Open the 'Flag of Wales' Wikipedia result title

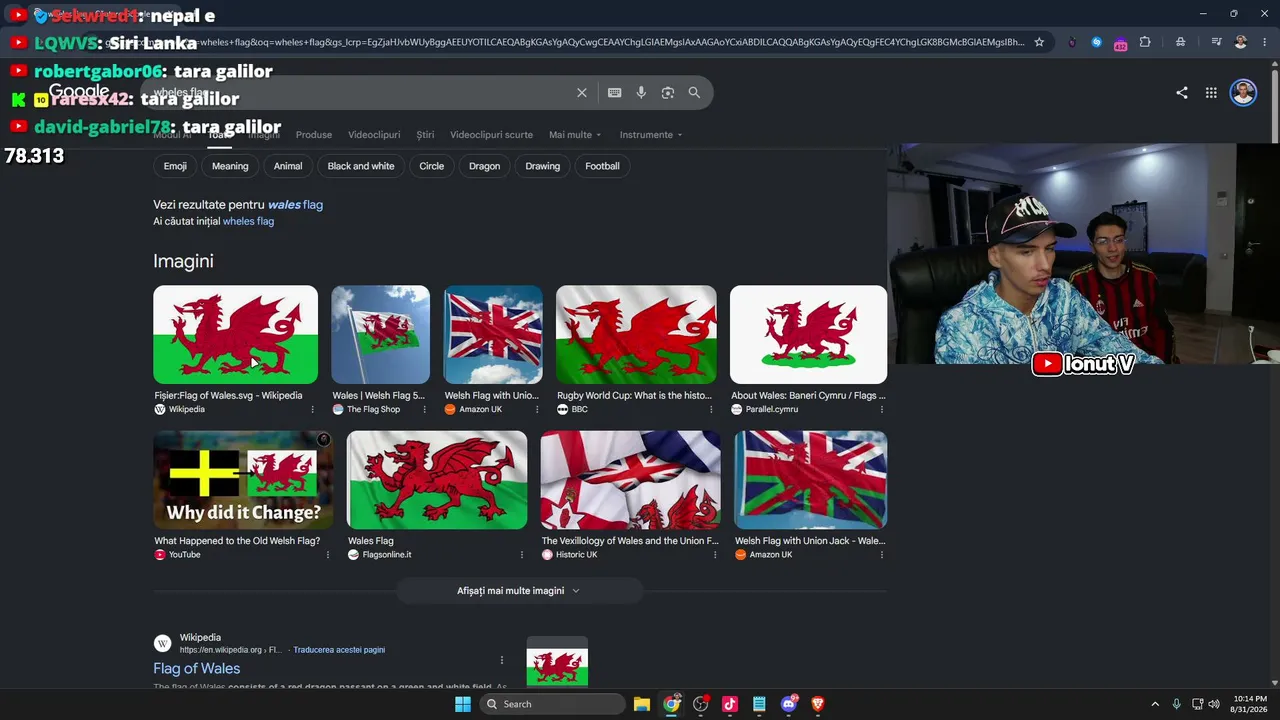(197, 669)
